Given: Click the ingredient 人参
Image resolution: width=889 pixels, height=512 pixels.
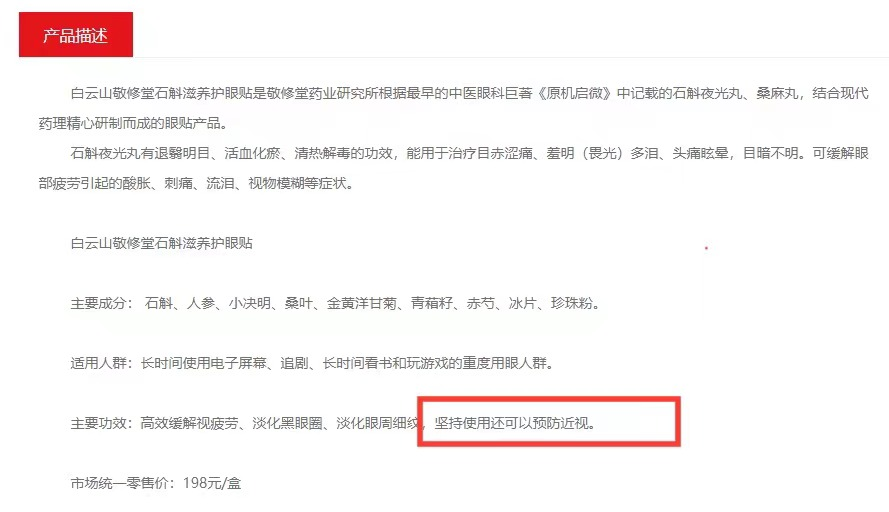Looking at the screenshot, I should coord(201,303).
